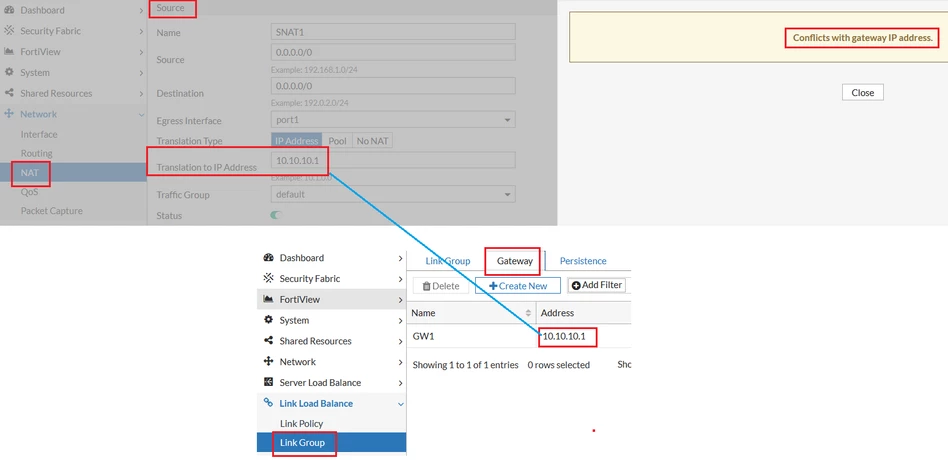948x460 pixels.
Task: Click the Source address field
Action: pos(393,52)
